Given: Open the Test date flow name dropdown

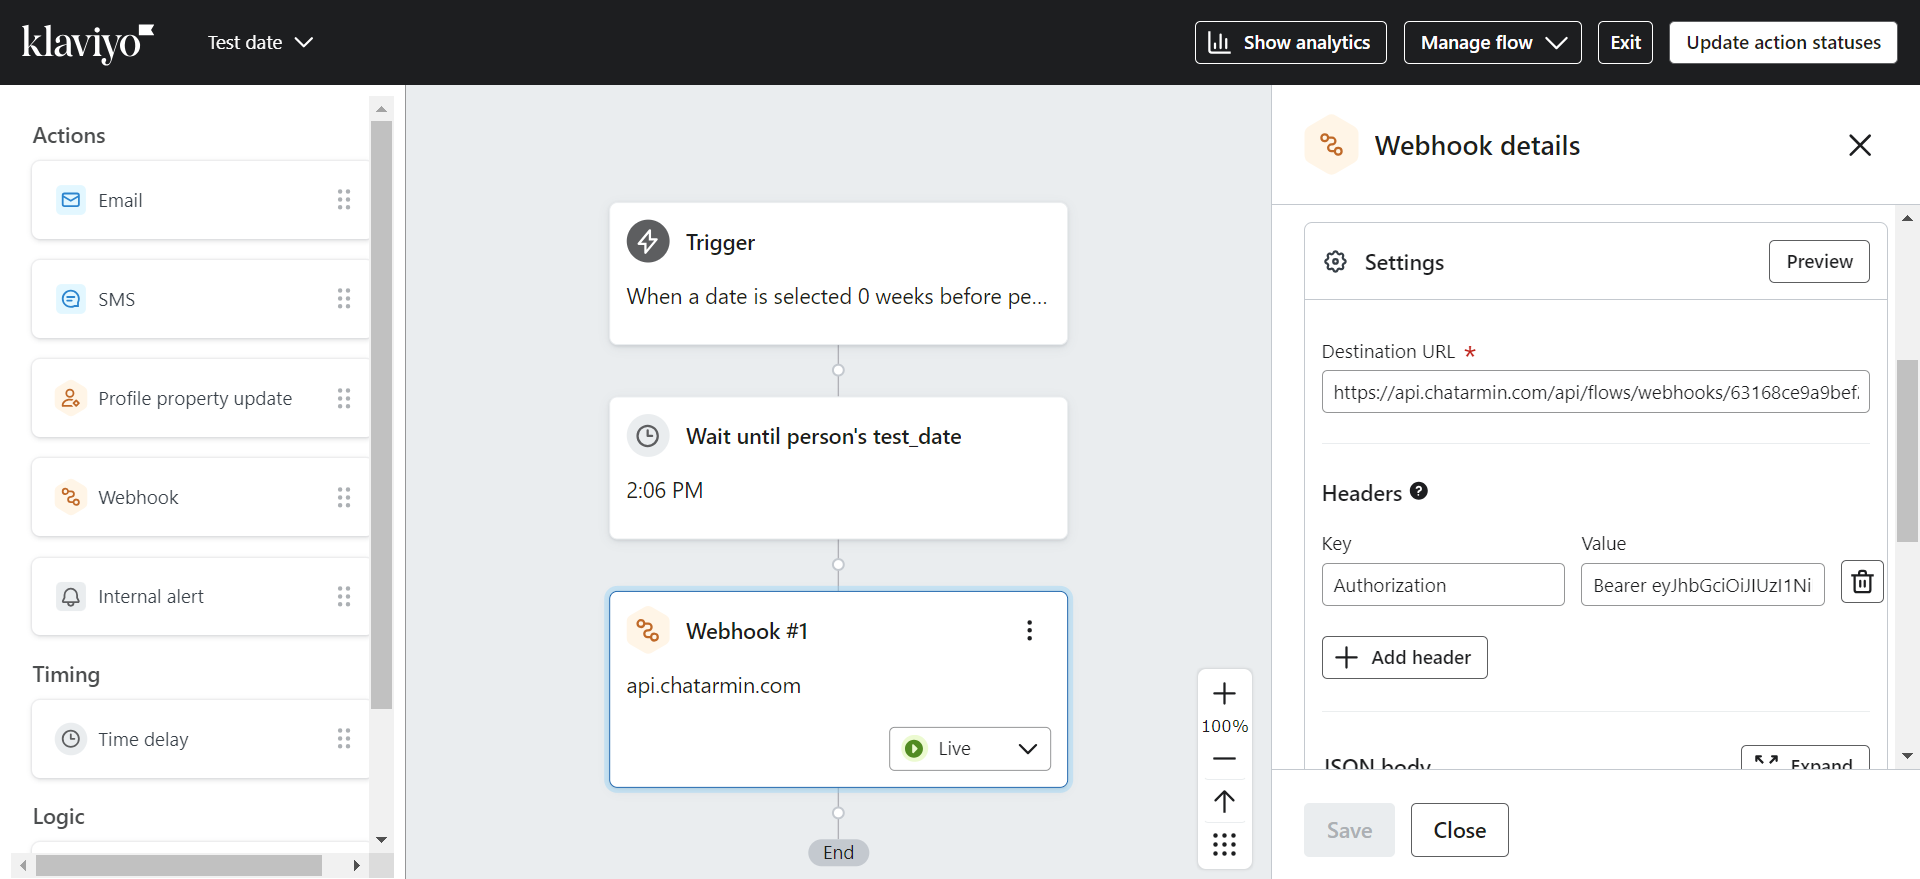Looking at the screenshot, I should (260, 43).
